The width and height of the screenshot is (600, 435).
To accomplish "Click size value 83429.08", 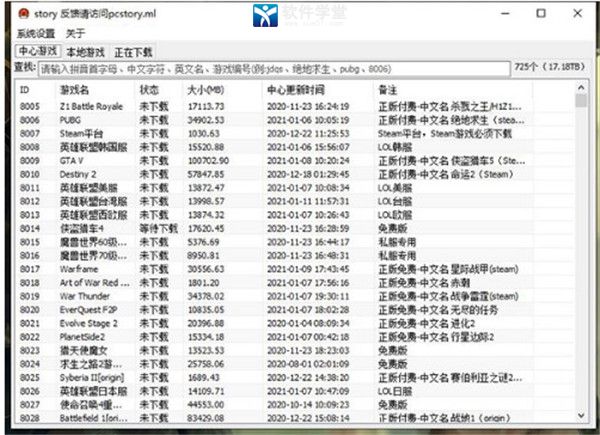I will pos(206,418).
